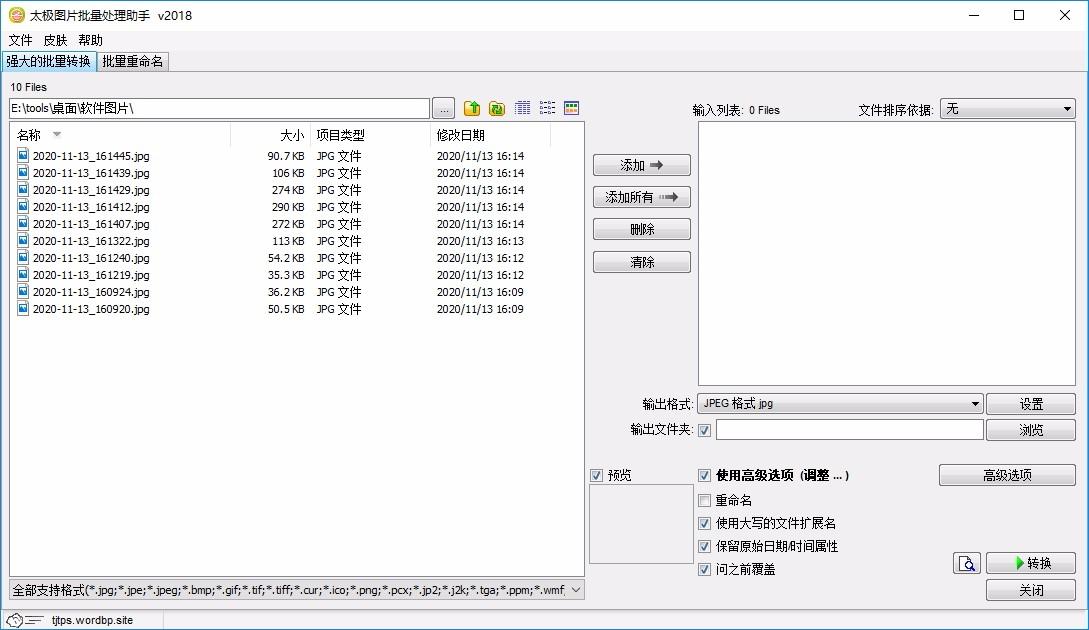Switch file list to details view
Screen dimensions: 1089x630
(x=523, y=108)
